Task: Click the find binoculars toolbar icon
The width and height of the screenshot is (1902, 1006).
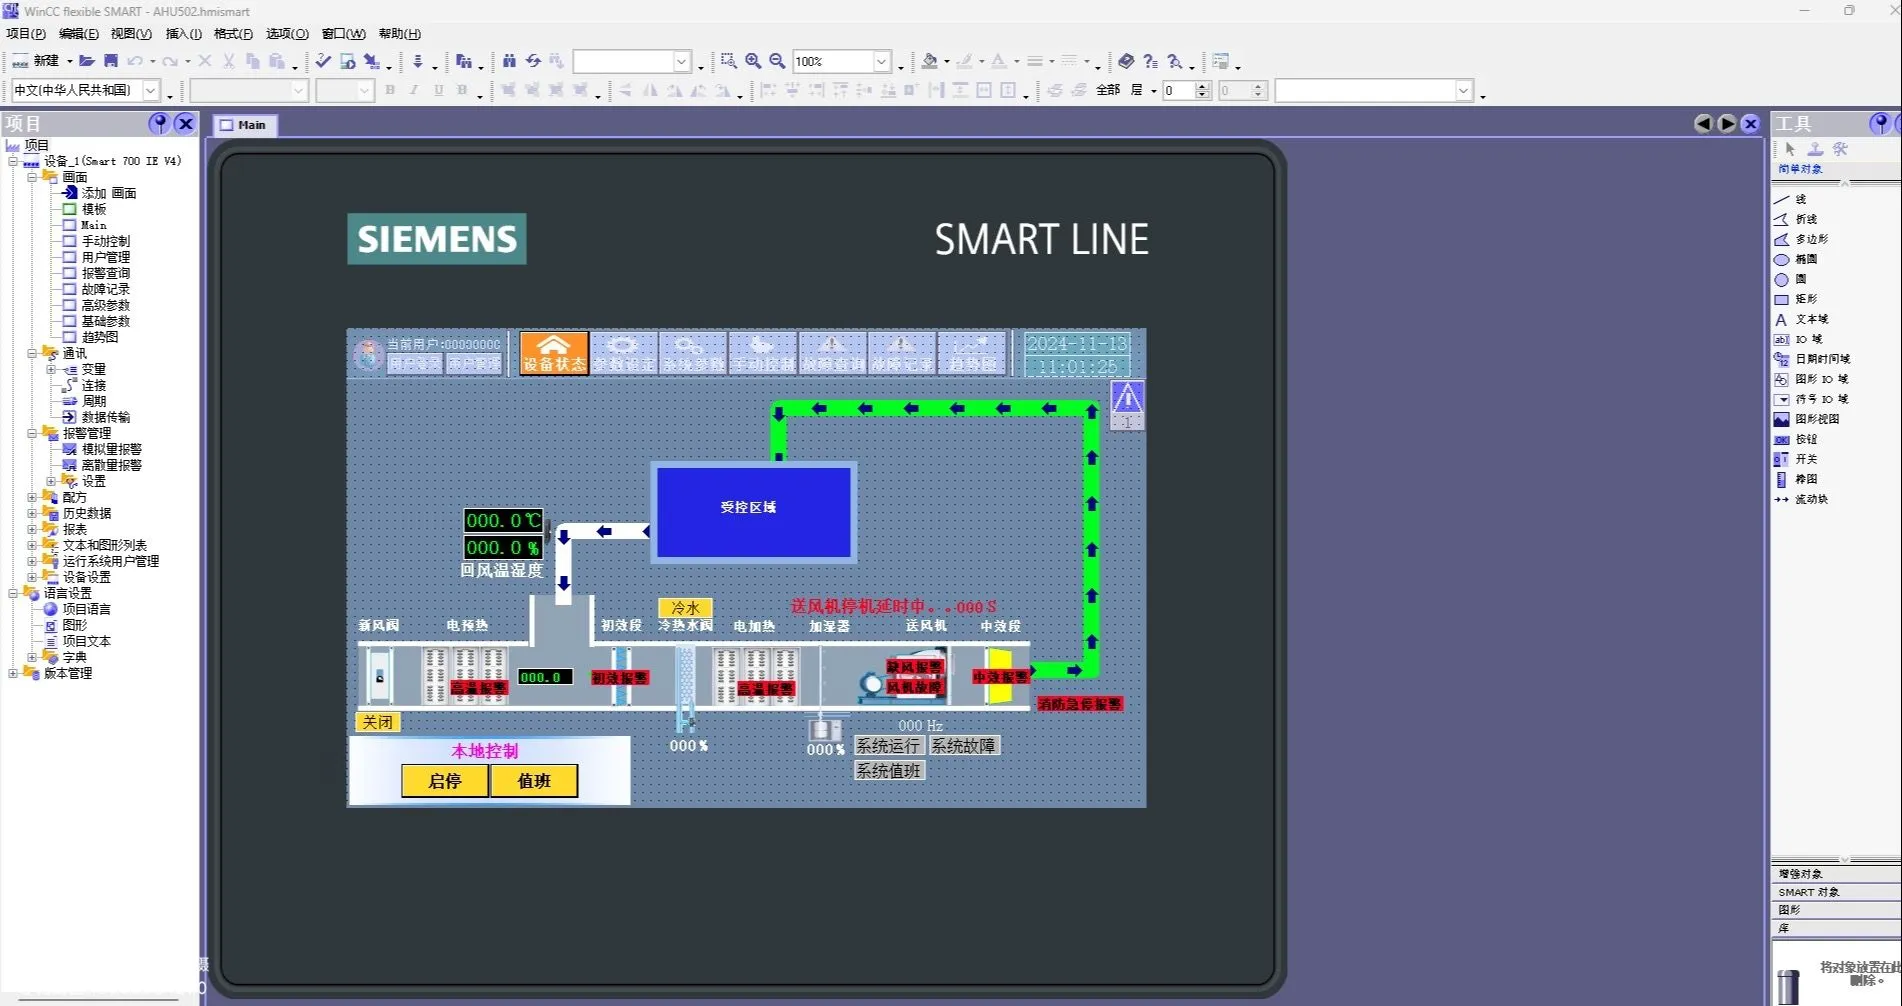Action: click(509, 61)
